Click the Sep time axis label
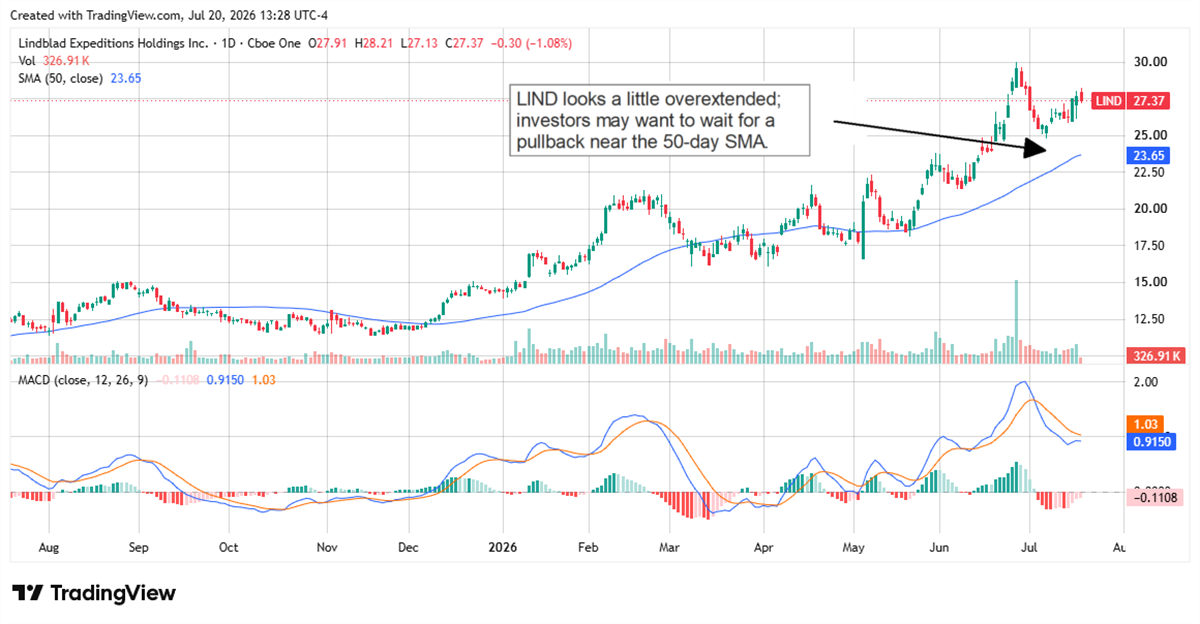The width and height of the screenshot is (1200, 624). click(x=139, y=548)
